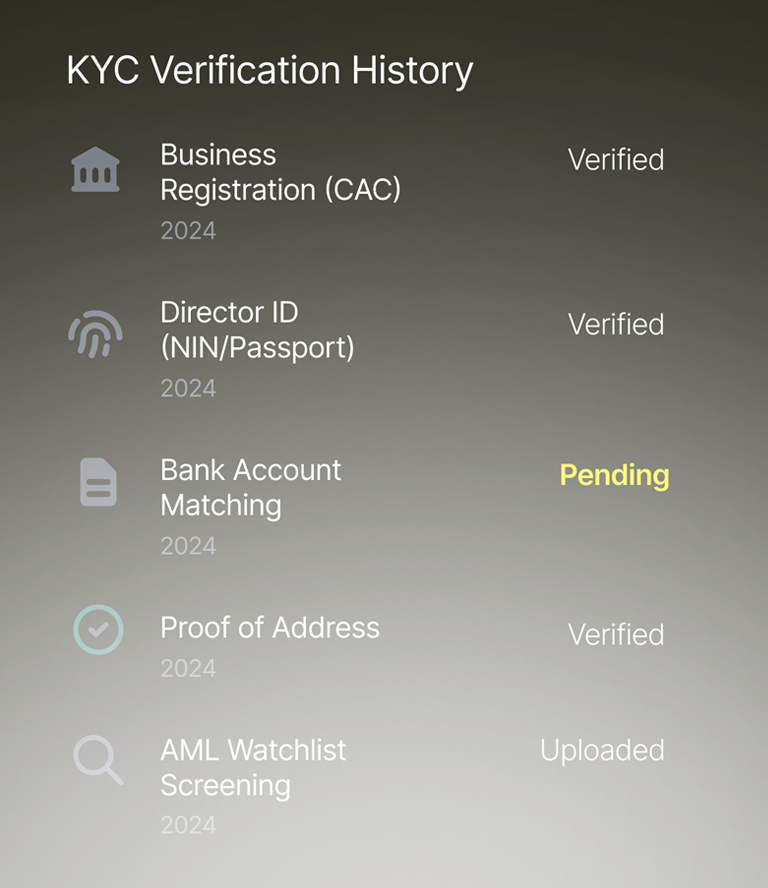The height and width of the screenshot is (888, 768).
Task: Click the 2024 date under Proof of Address
Action: coord(188,668)
